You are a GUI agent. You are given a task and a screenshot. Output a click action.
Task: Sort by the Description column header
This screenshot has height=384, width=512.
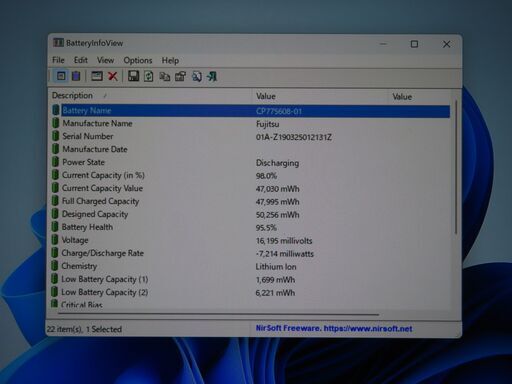(x=150, y=96)
